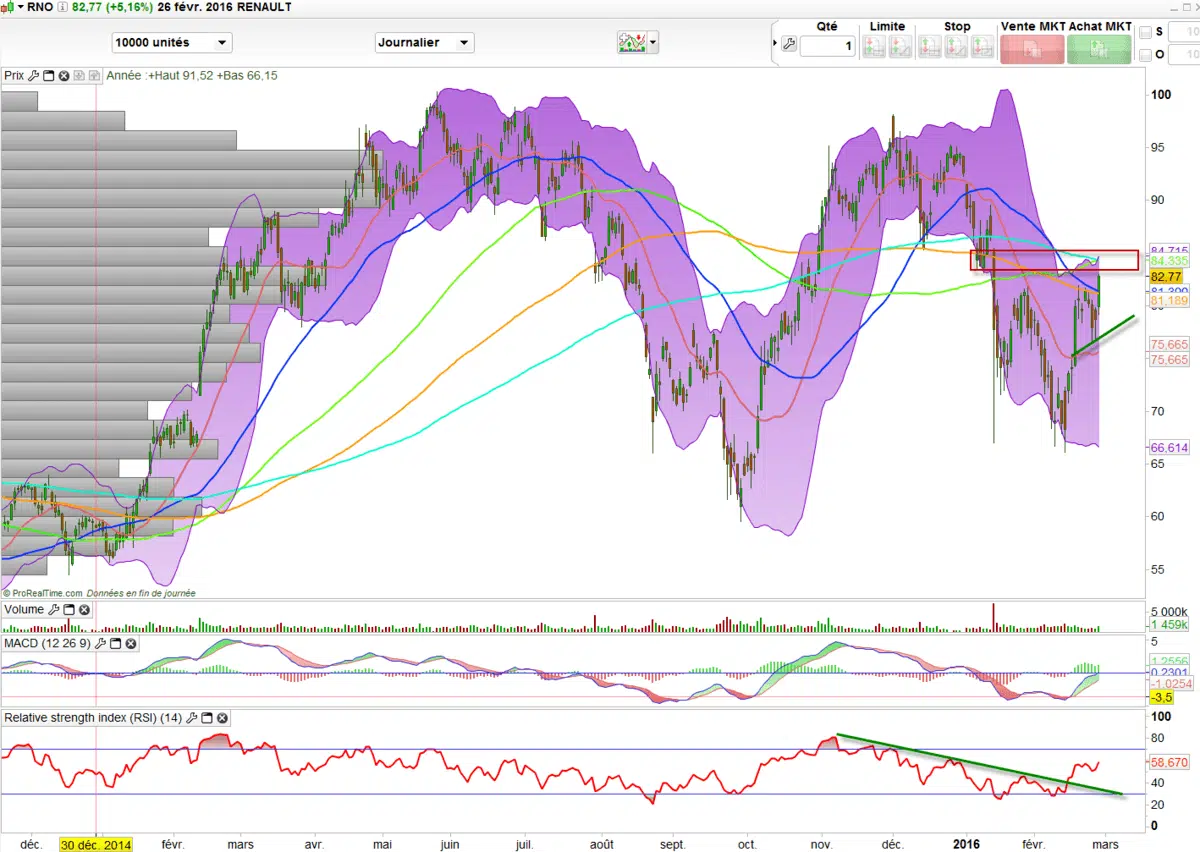
Task: Open trading panel wrench settings near Qté
Action: pos(789,44)
